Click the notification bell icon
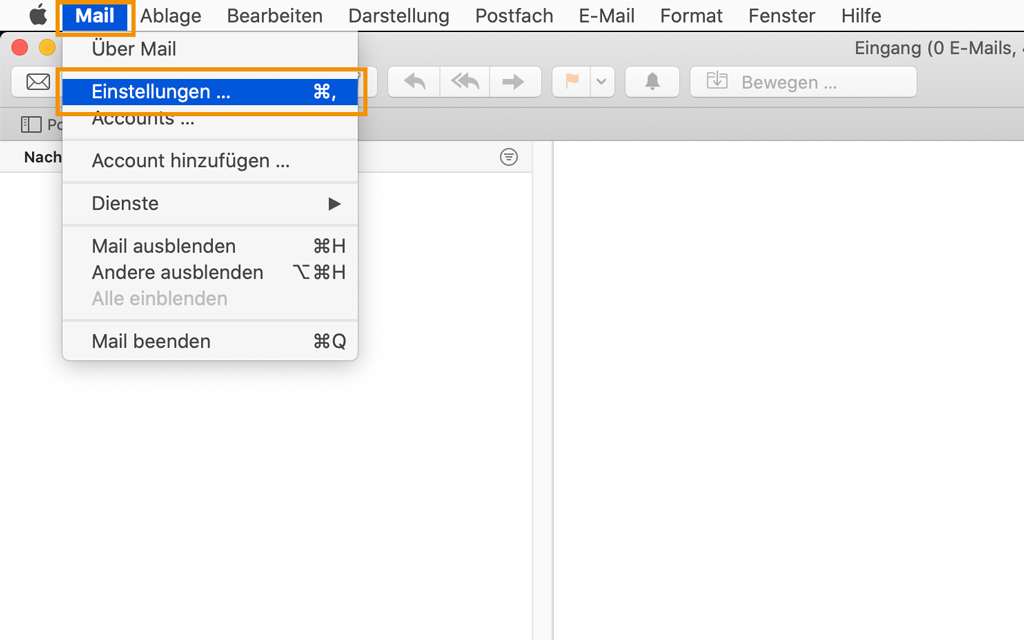Image resolution: width=1024 pixels, height=640 pixels. click(652, 82)
